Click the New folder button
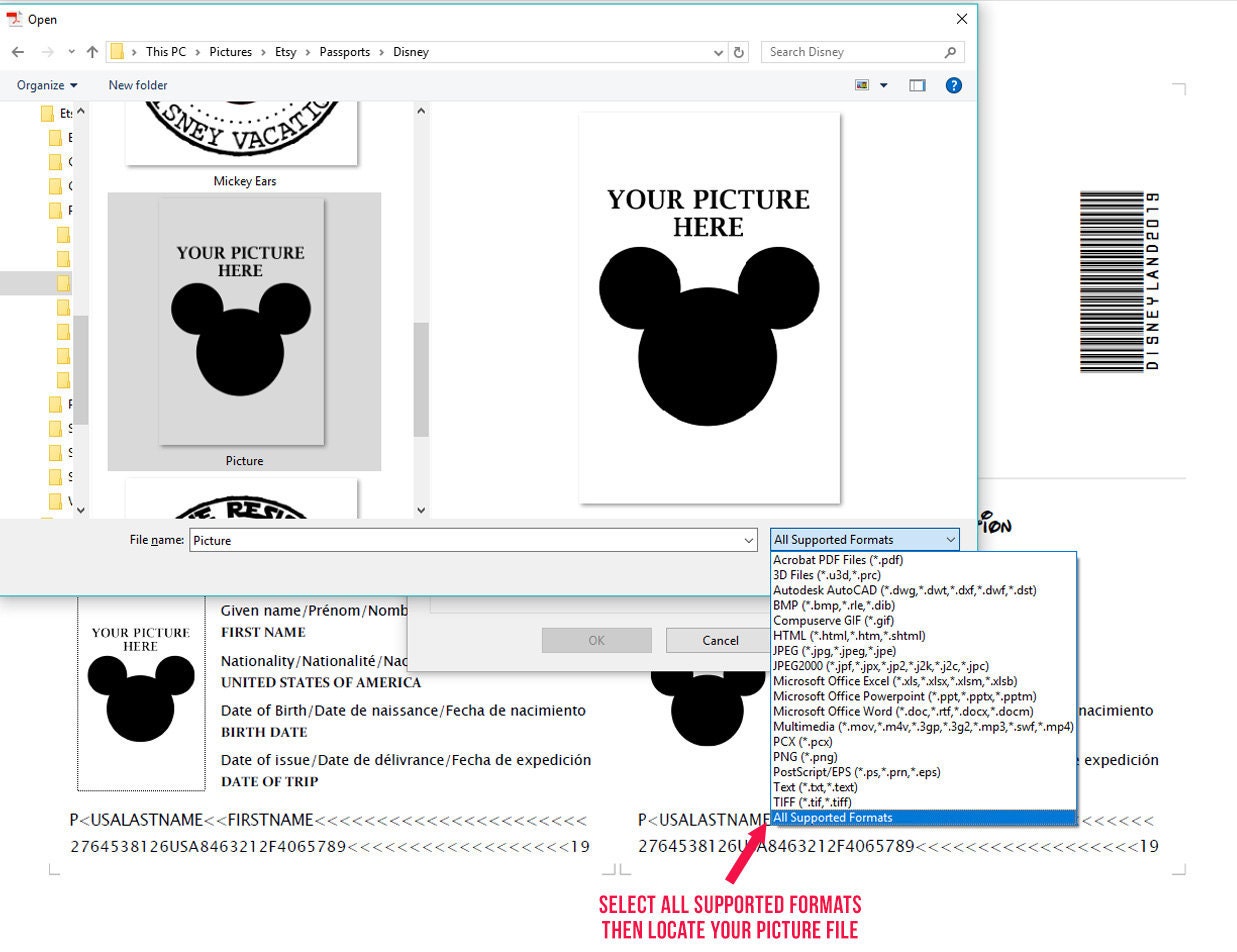 [138, 85]
